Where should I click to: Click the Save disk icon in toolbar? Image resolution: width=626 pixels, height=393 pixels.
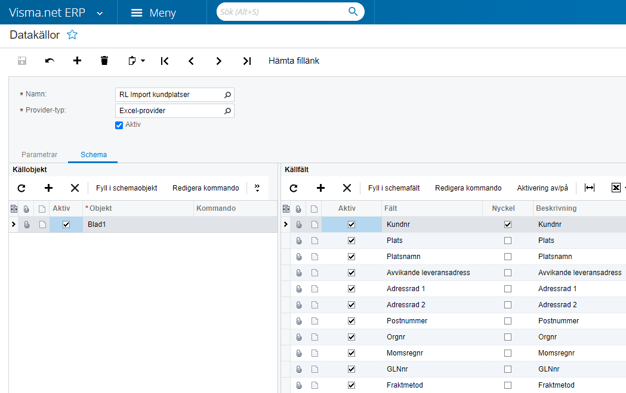pos(22,61)
